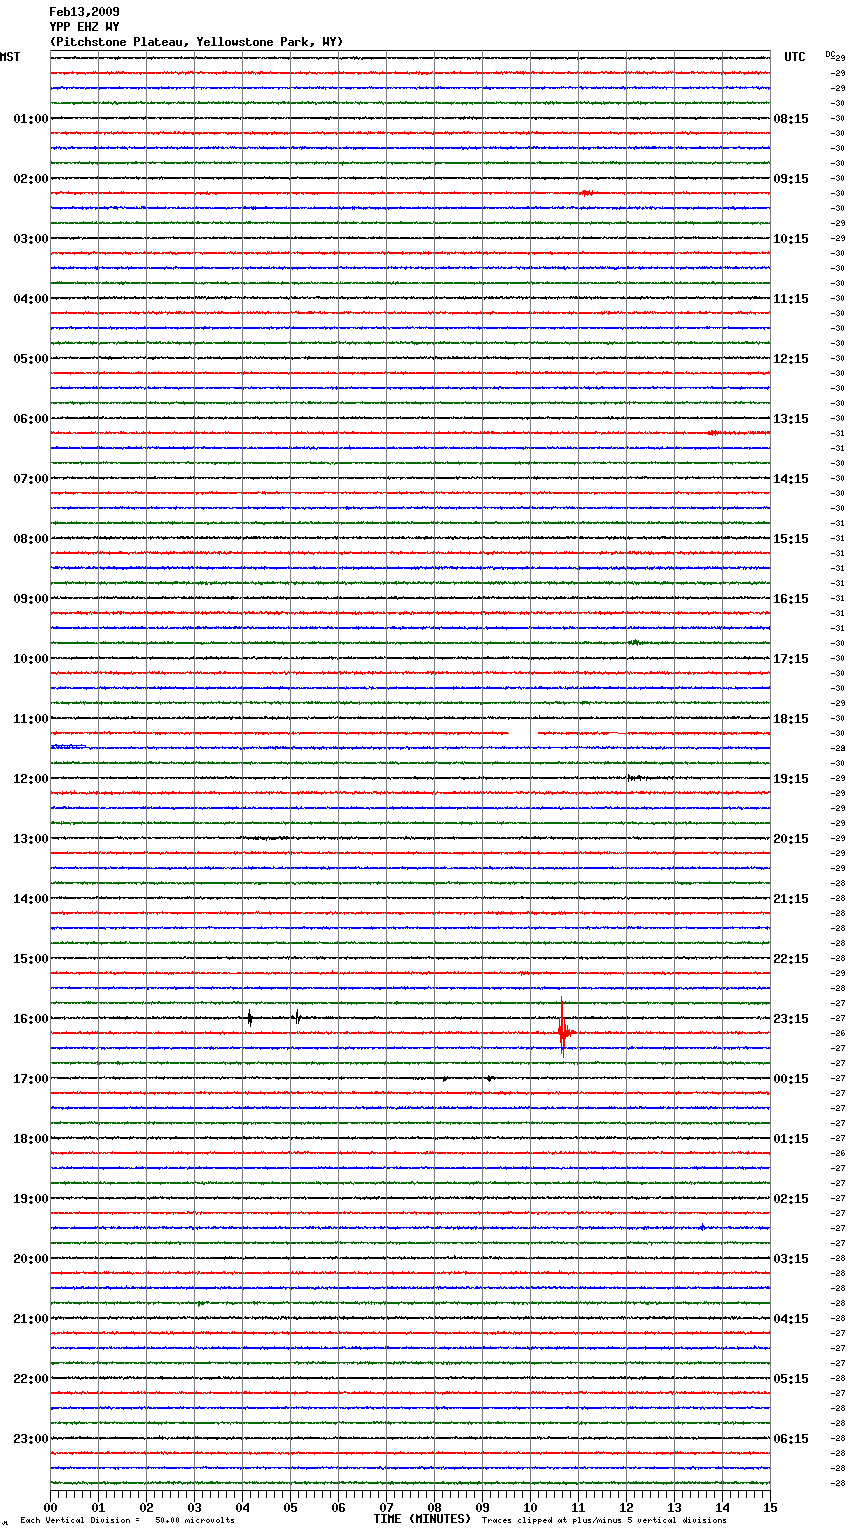Select the 15:00 MST time label
Screen dimensions: 850x1534
[x=31, y=959]
